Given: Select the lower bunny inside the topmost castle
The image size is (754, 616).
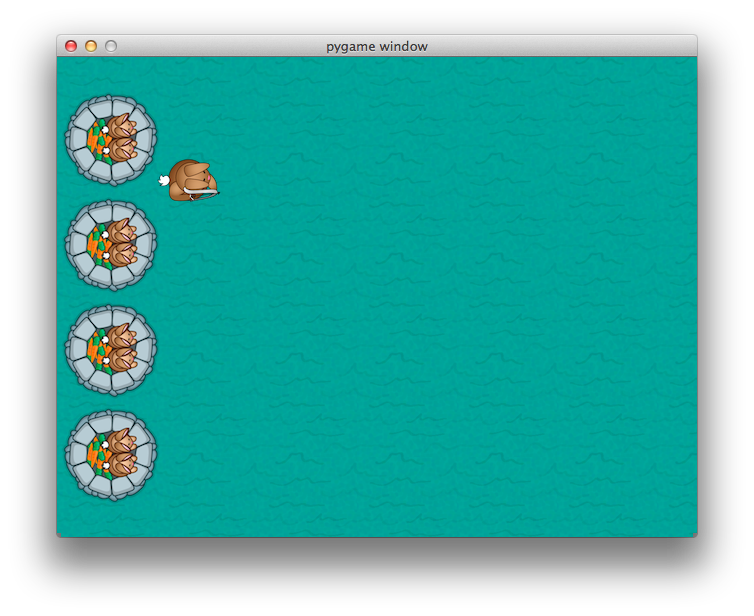Looking at the screenshot, I should tap(121, 149).
